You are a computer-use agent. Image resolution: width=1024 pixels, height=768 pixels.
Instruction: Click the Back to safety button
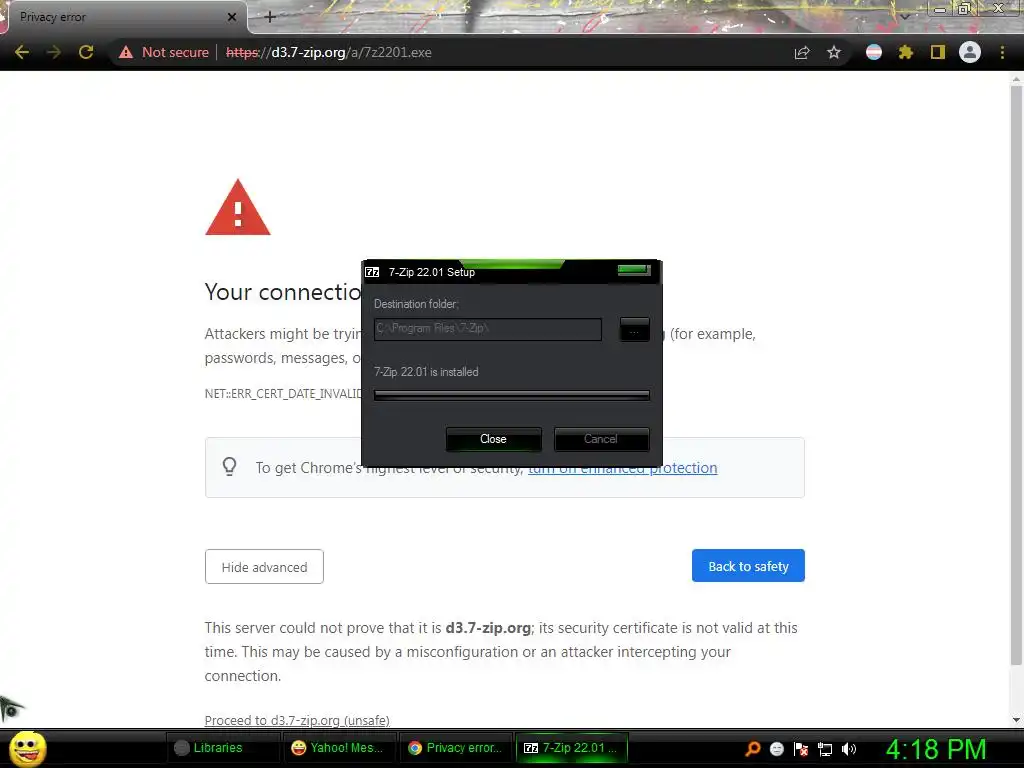click(748, 566)
